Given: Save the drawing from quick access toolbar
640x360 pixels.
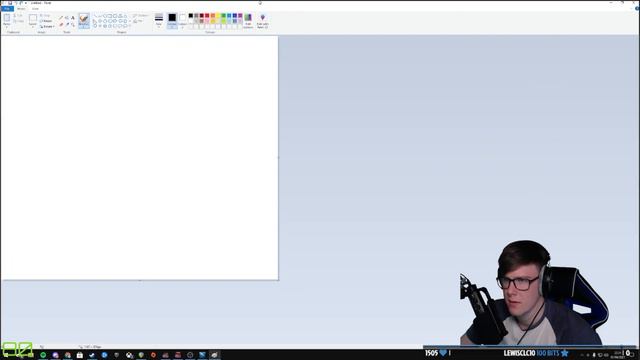Looking at the screenshot, I should pos(10,3).
